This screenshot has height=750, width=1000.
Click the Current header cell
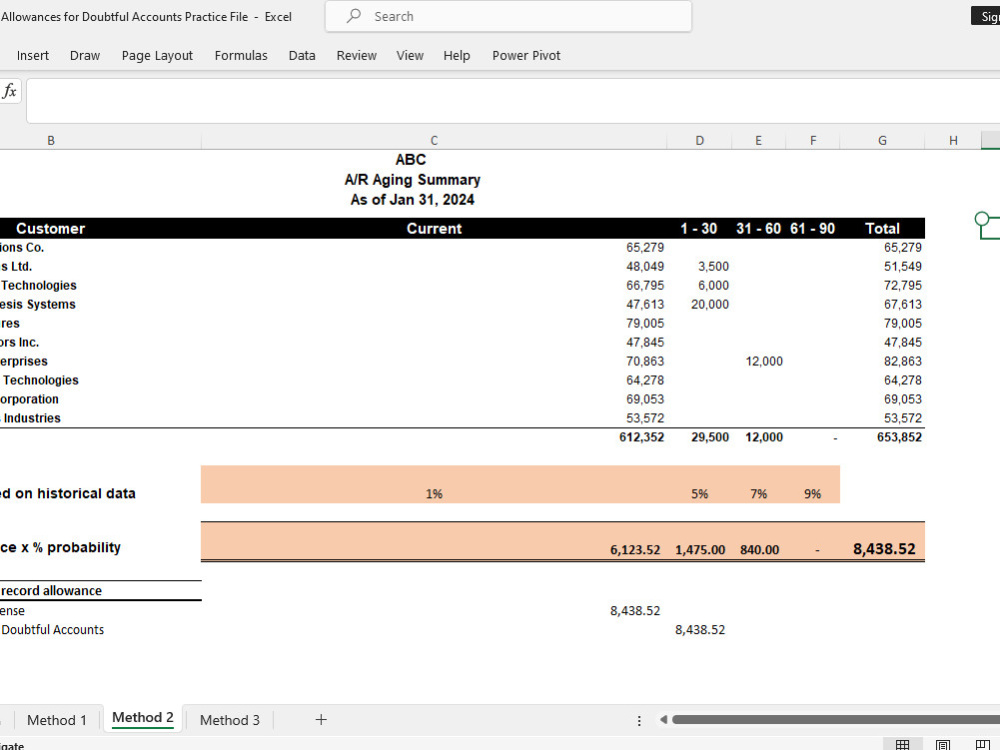click(434, 228)
